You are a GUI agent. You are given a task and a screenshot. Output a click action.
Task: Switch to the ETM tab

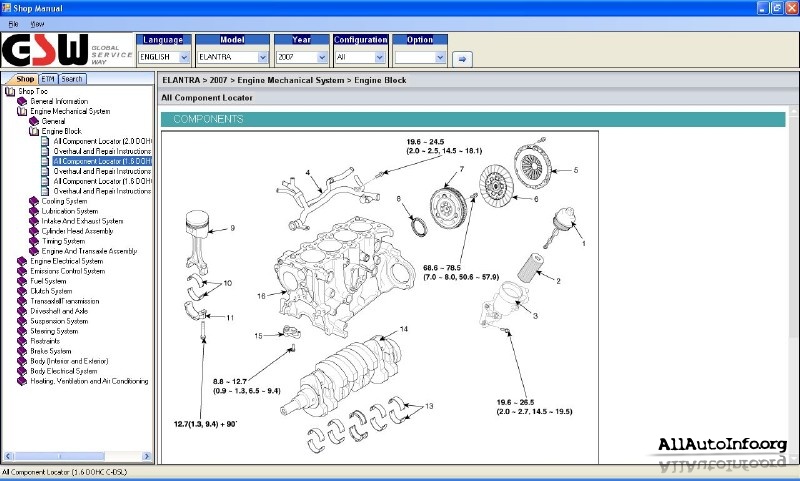(48, 79)
